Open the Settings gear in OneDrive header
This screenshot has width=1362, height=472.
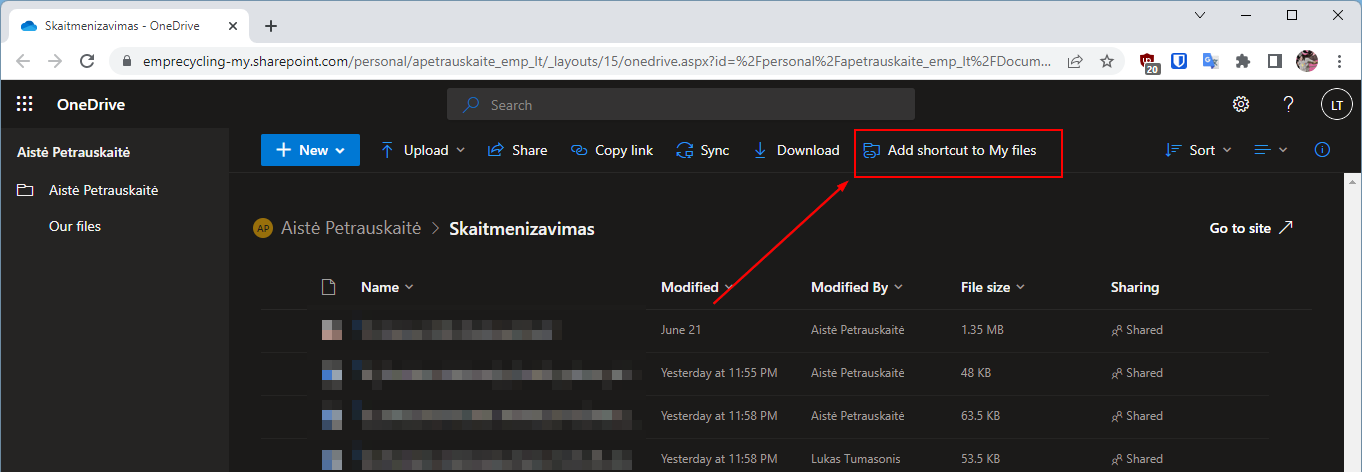[1241, 104]
